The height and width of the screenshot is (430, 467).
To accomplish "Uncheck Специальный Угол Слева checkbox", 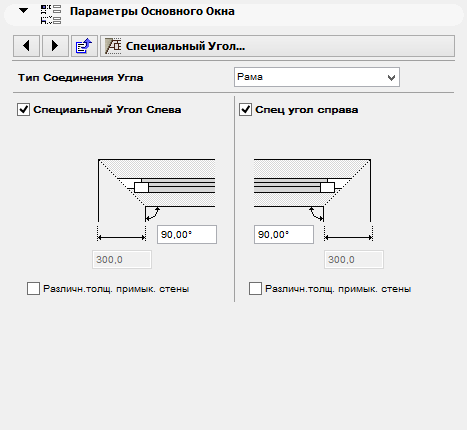I will pos(23,110).
